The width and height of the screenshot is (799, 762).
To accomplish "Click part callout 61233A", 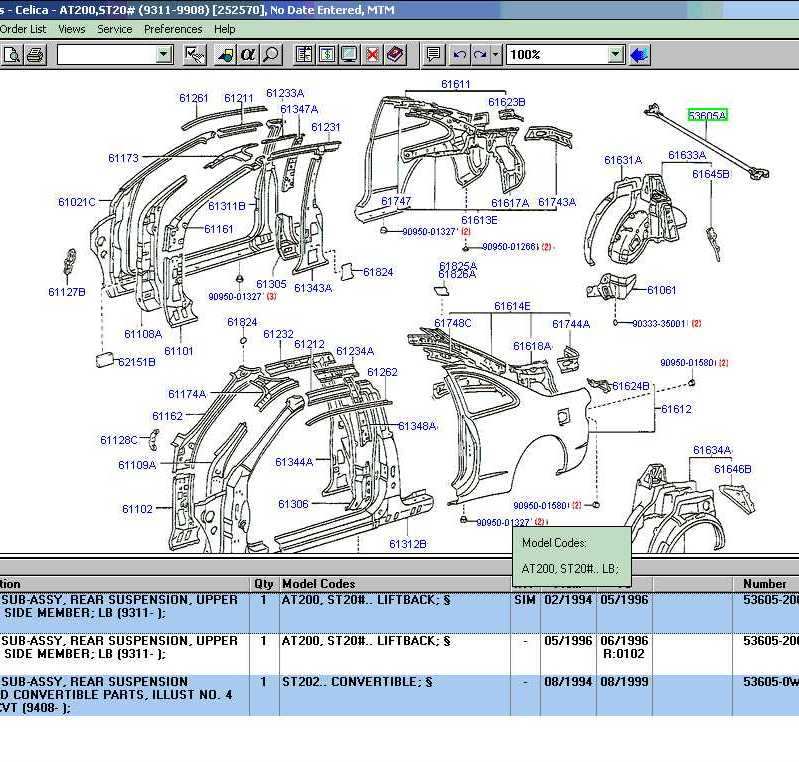I will pos(285,93).
